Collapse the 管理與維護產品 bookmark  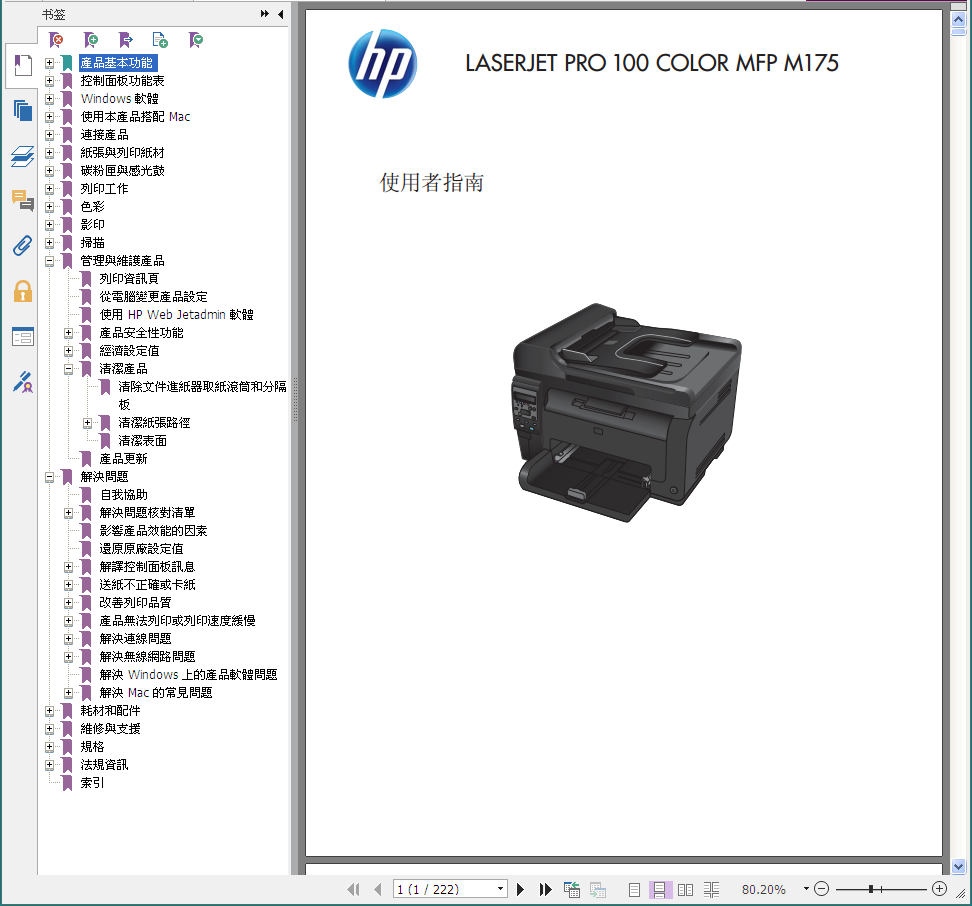(50, 261)
